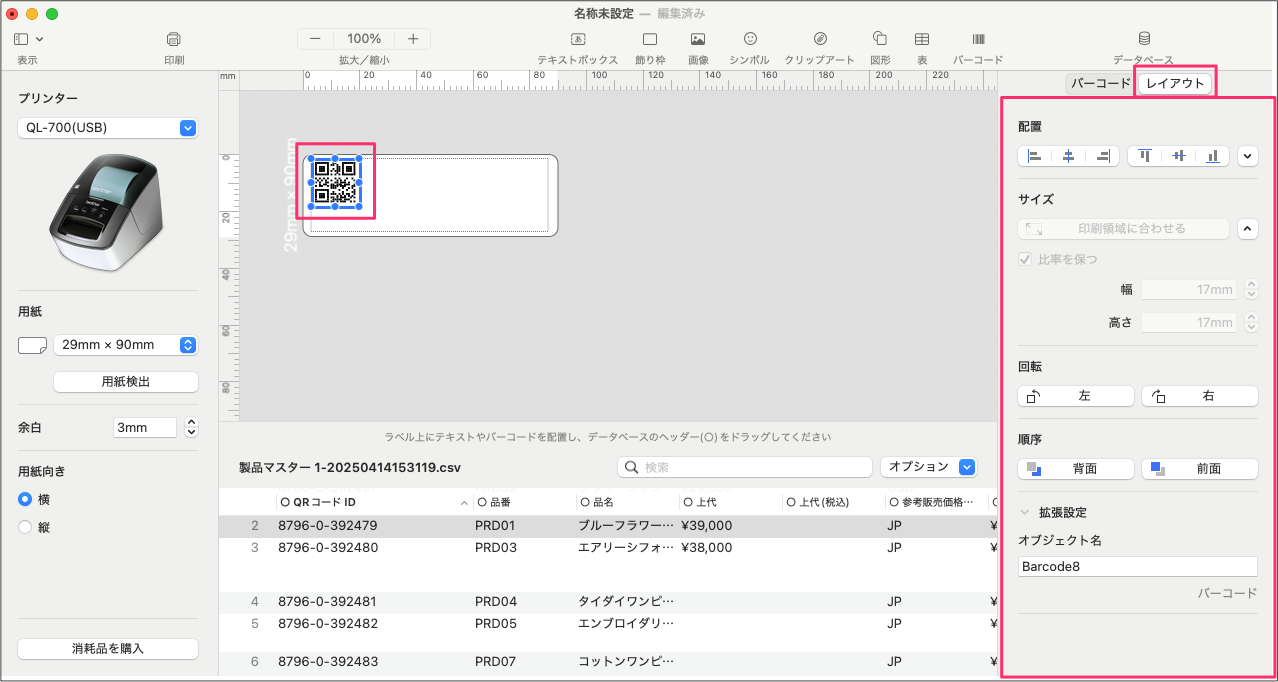The image size is (1278, 682).
Task: Click the printer device image
Action: [107, 212]
